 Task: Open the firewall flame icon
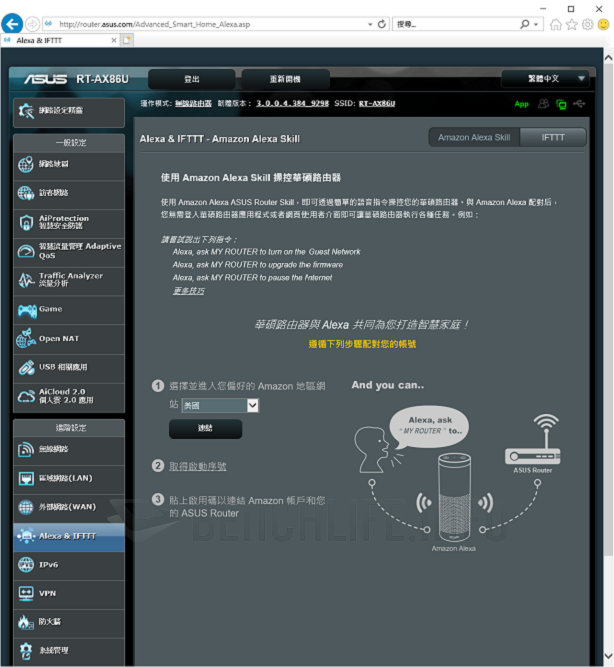point(26,622)
